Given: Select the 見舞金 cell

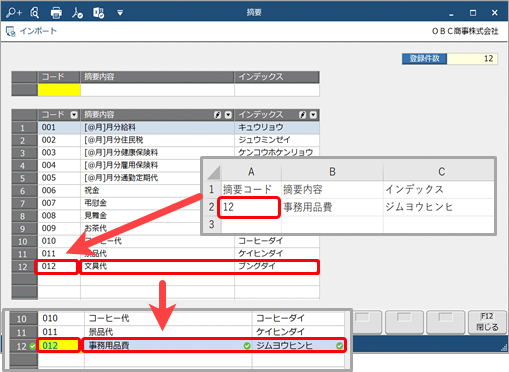Looking at the screenshot, I should [x=141, y=216].
